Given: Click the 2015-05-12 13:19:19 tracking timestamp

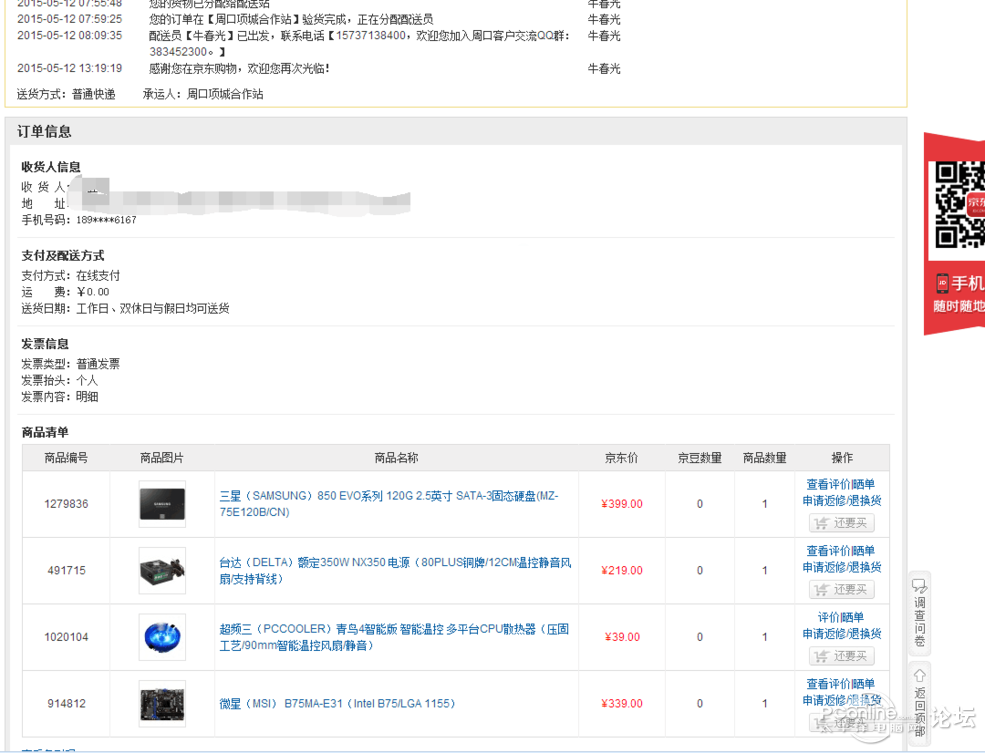Looking at the screenshot, I should tap(70, 68).
